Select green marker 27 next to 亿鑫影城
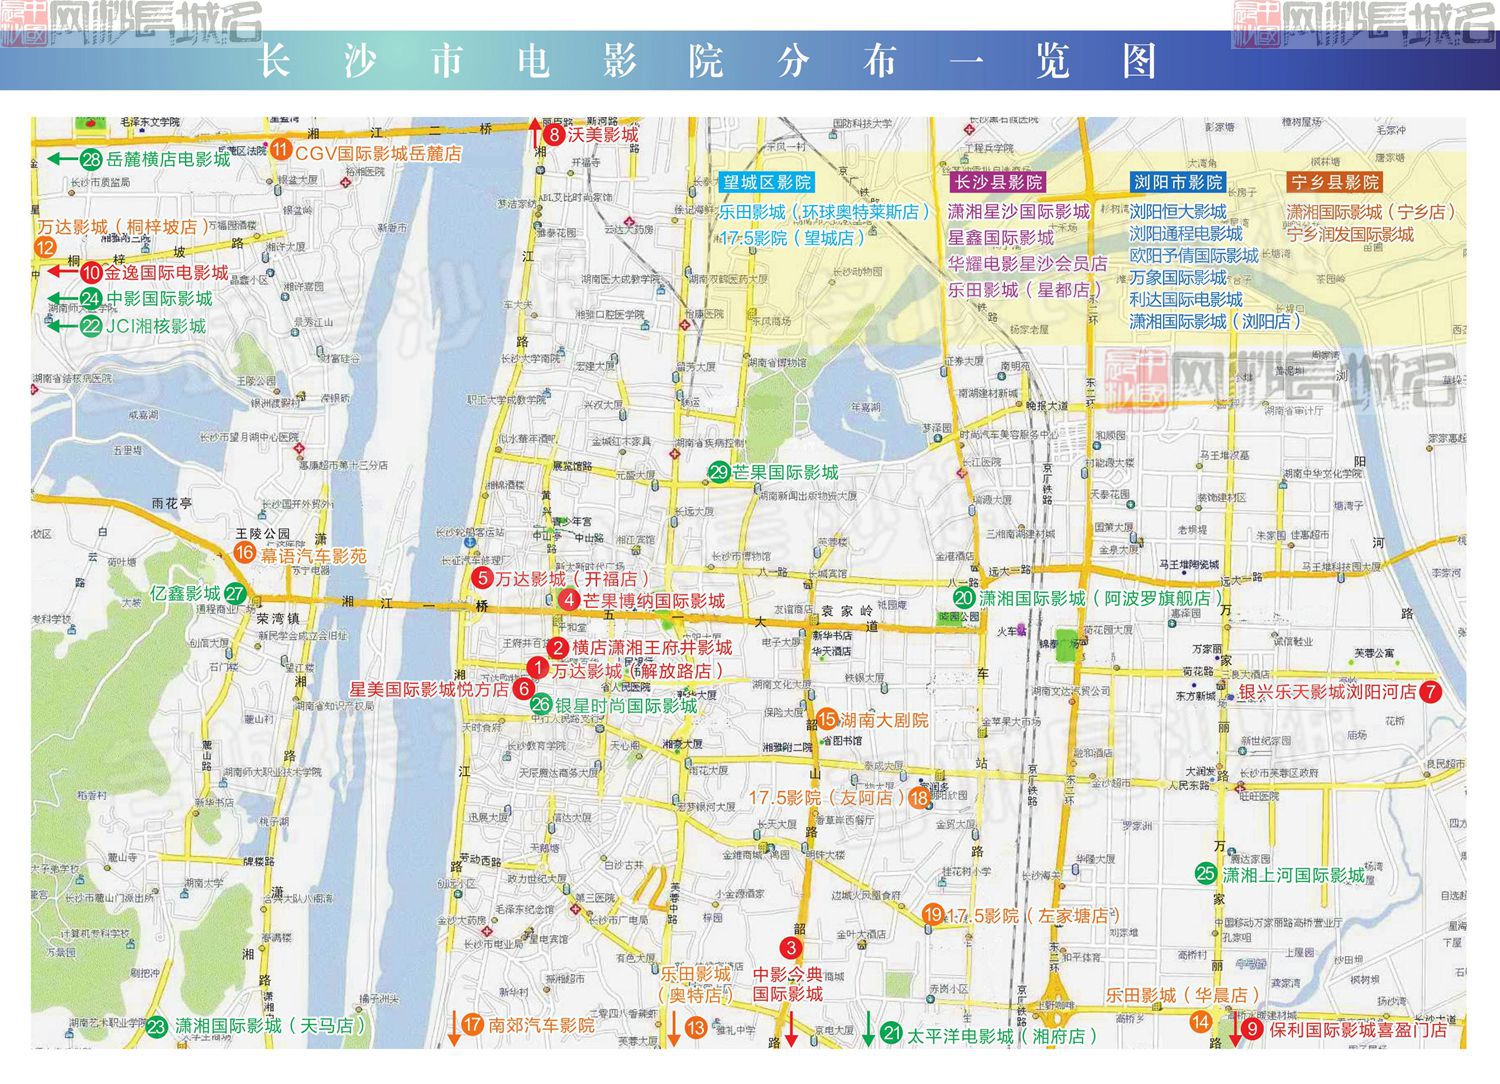 [x=235, y=593]
